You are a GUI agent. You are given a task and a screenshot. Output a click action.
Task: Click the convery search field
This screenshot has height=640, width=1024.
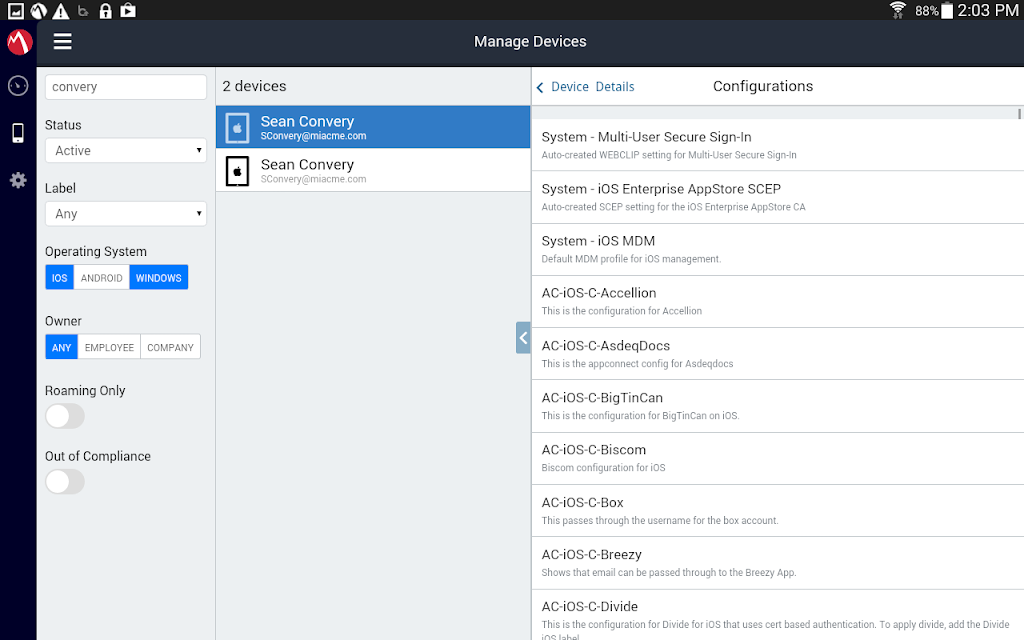point(126,87)
